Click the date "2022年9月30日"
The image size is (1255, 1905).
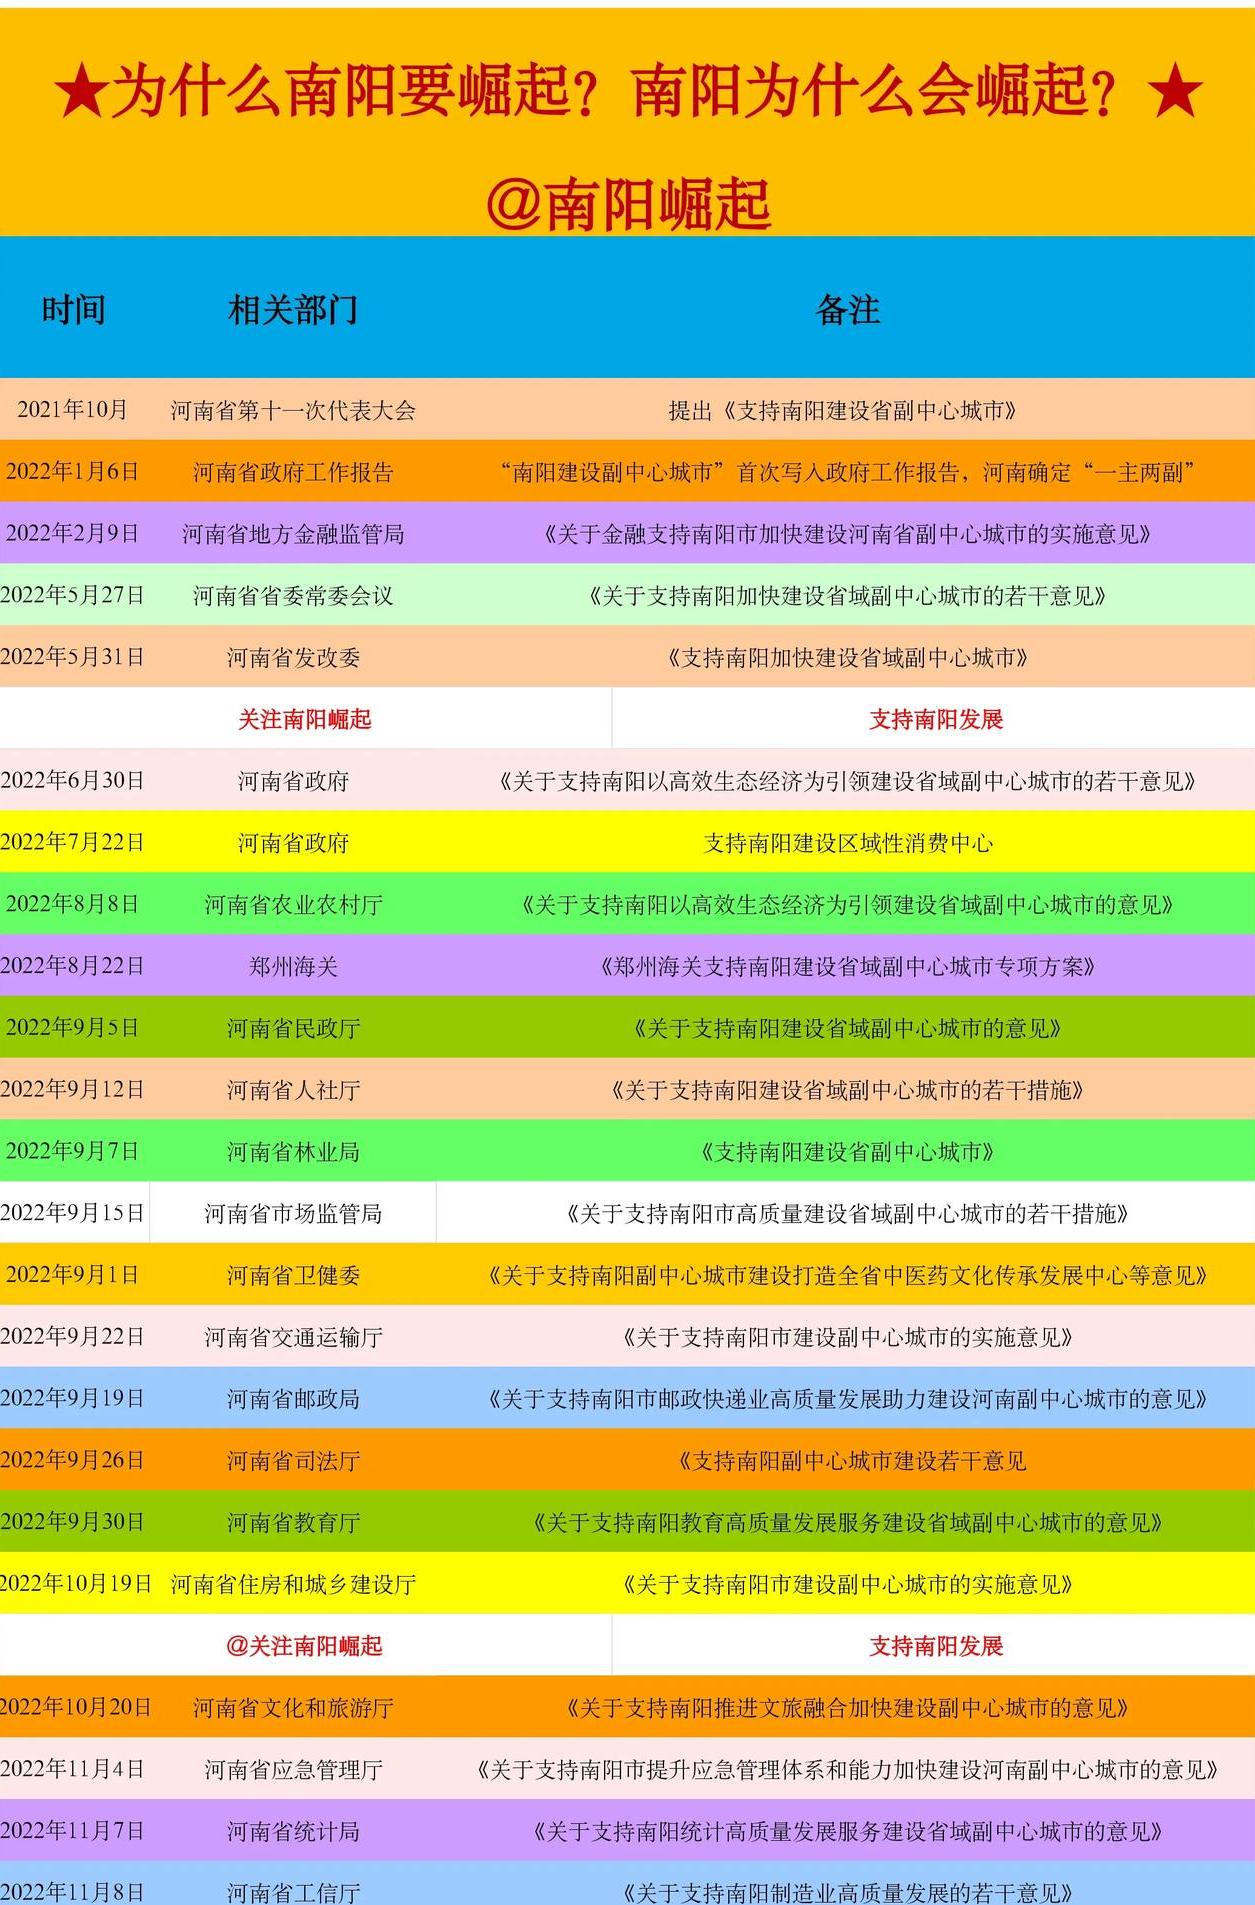(73, 1523)
